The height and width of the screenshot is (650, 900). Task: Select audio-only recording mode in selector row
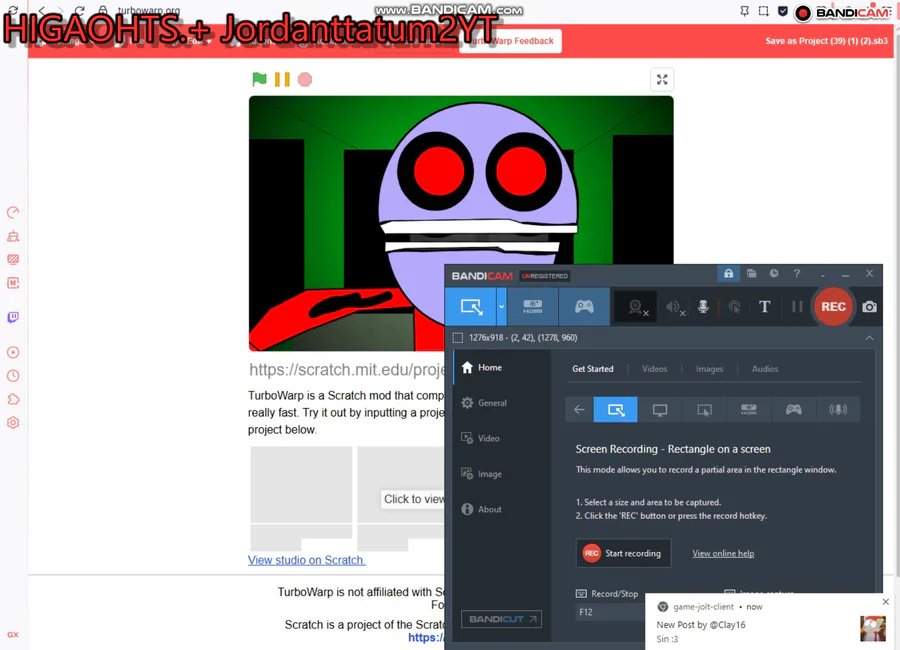click(x=838, y=409)
